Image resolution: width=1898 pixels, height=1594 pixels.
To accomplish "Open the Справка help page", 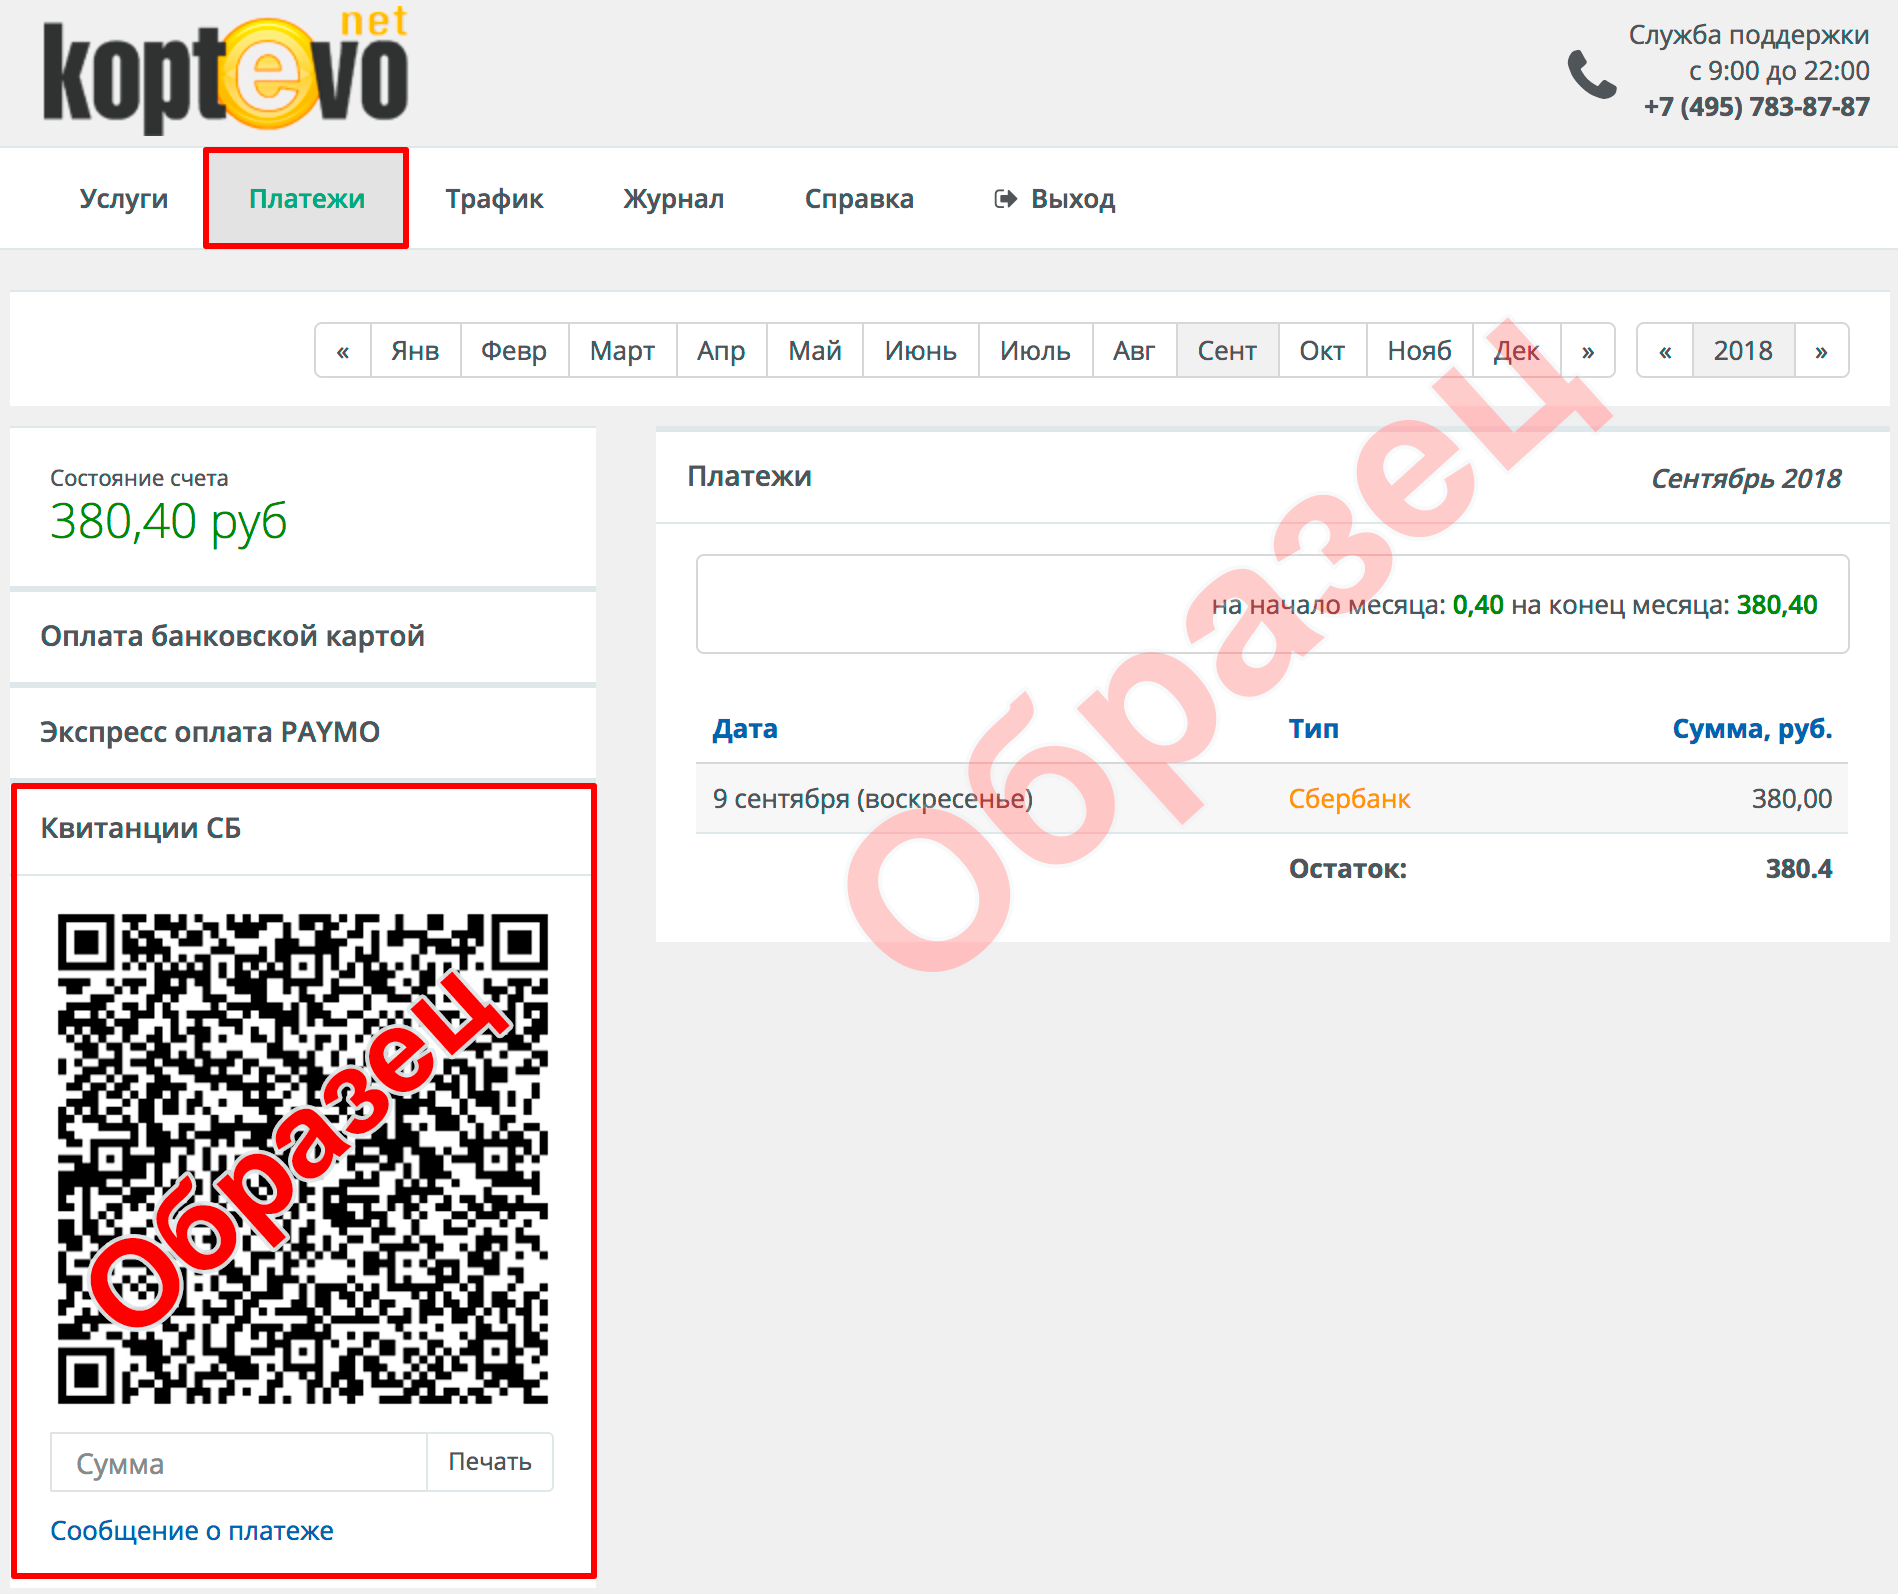I will tap(859, 199).
